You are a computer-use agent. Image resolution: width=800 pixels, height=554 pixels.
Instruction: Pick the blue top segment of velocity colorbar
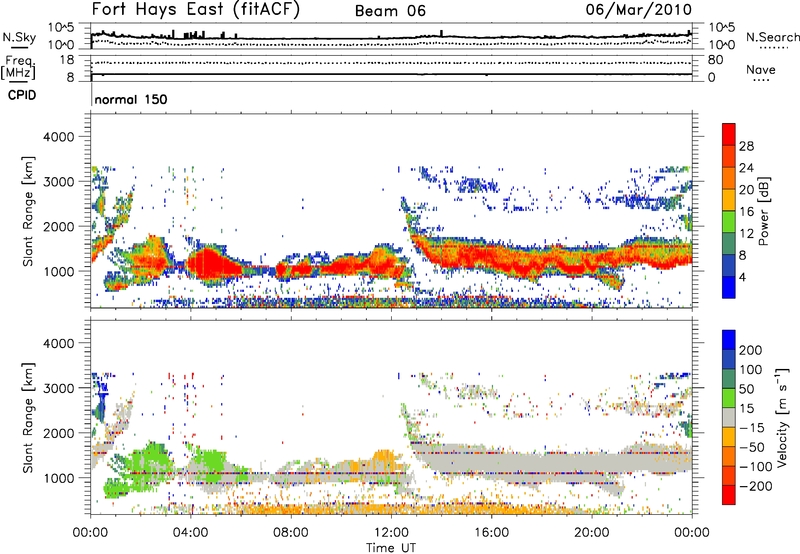[x=729, y=340]
